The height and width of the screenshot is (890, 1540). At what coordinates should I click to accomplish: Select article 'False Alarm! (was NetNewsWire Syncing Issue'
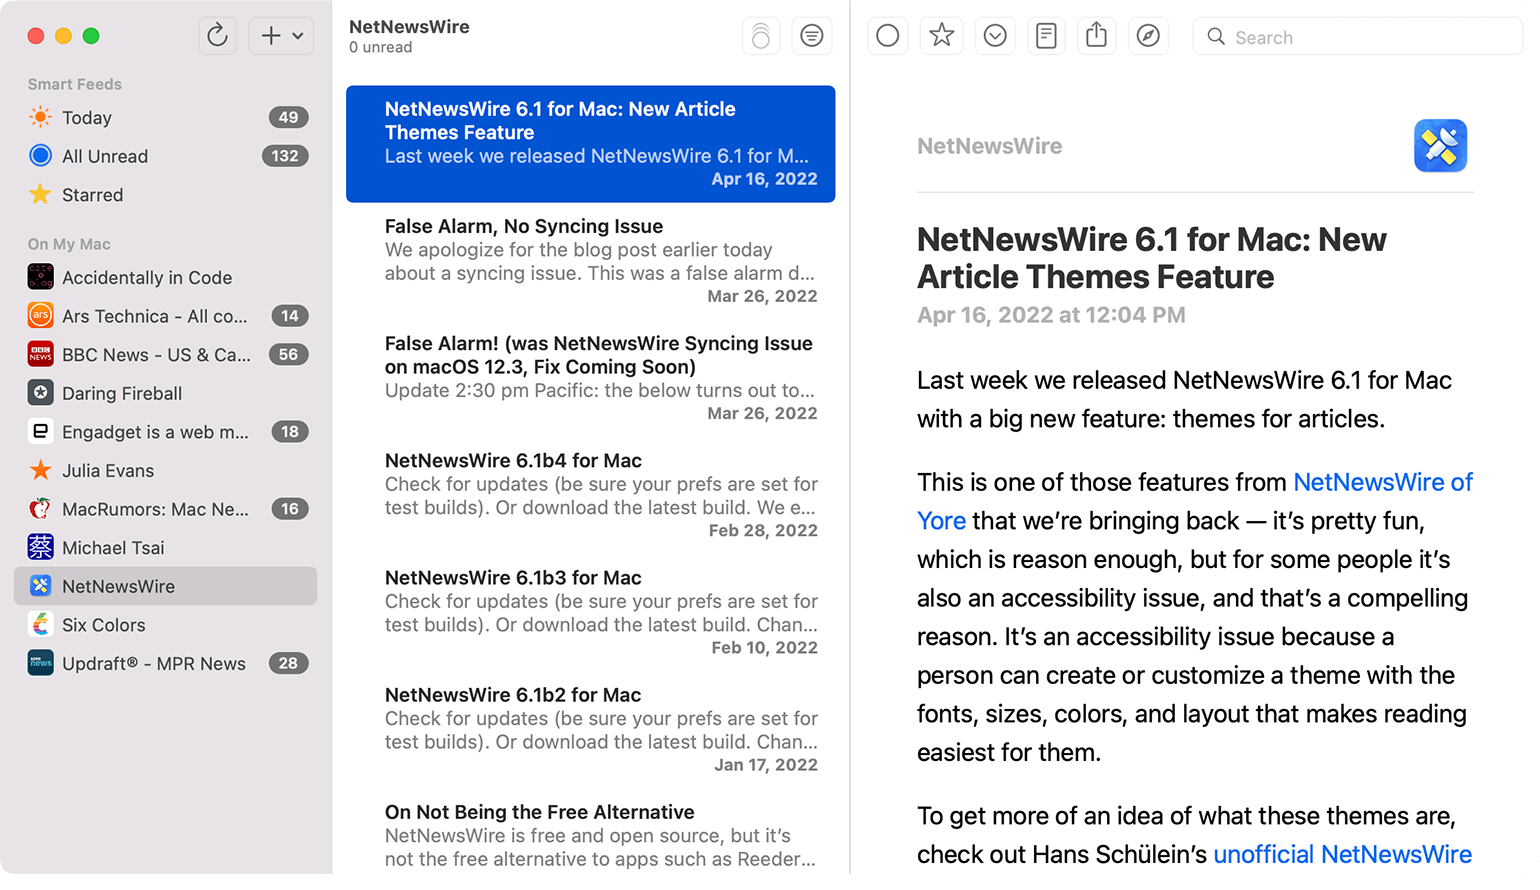pyautogui.click(x=590, y=378)
